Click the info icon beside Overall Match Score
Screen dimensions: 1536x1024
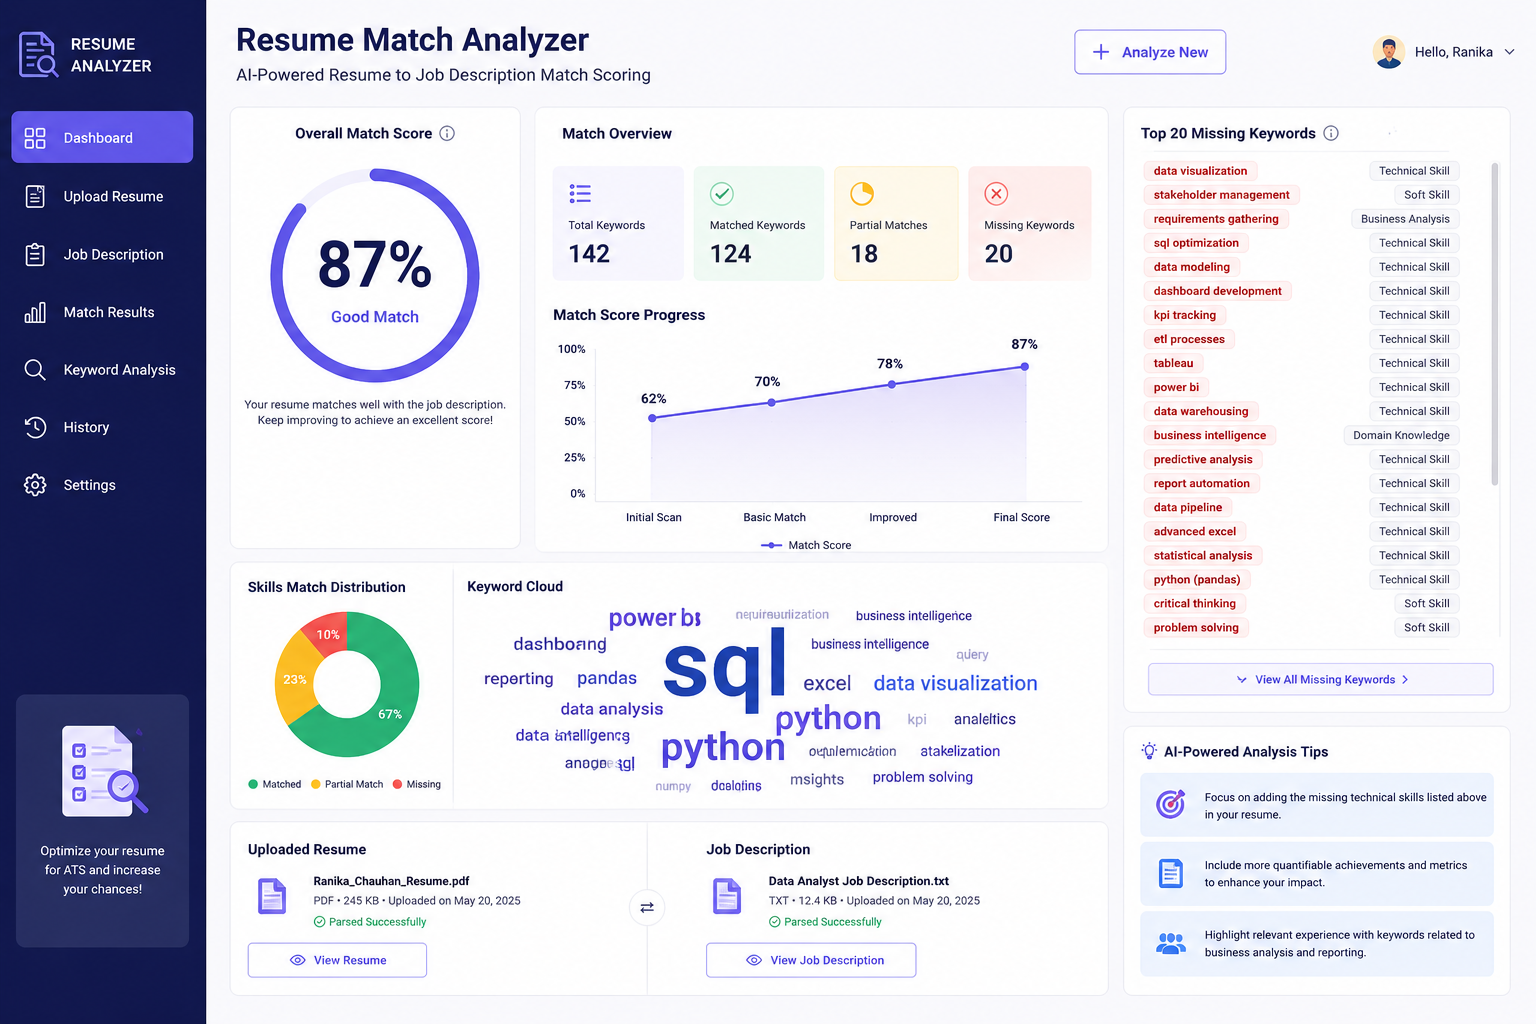447,133
